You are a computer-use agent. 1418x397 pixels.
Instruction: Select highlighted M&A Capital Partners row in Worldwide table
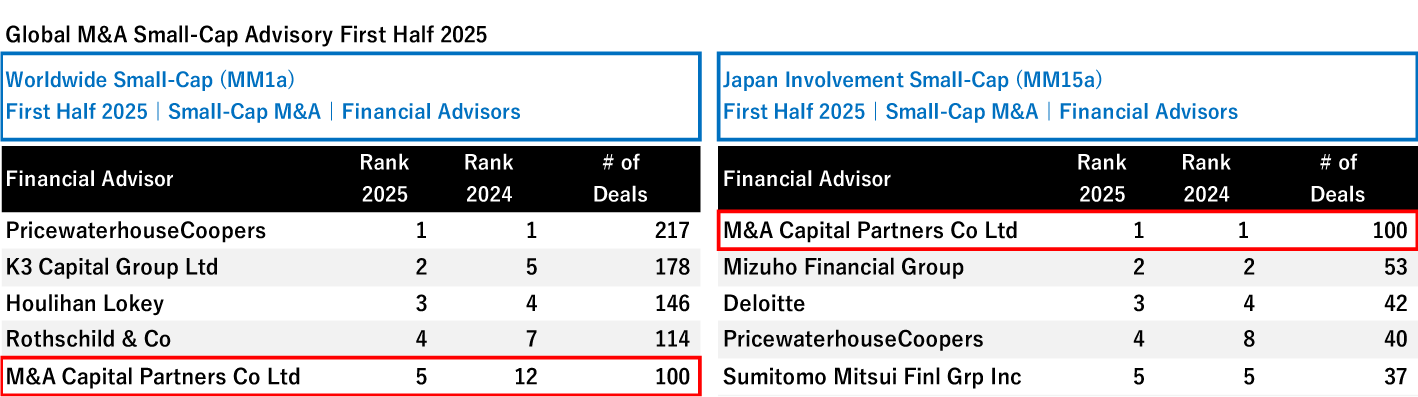point(350,376)
